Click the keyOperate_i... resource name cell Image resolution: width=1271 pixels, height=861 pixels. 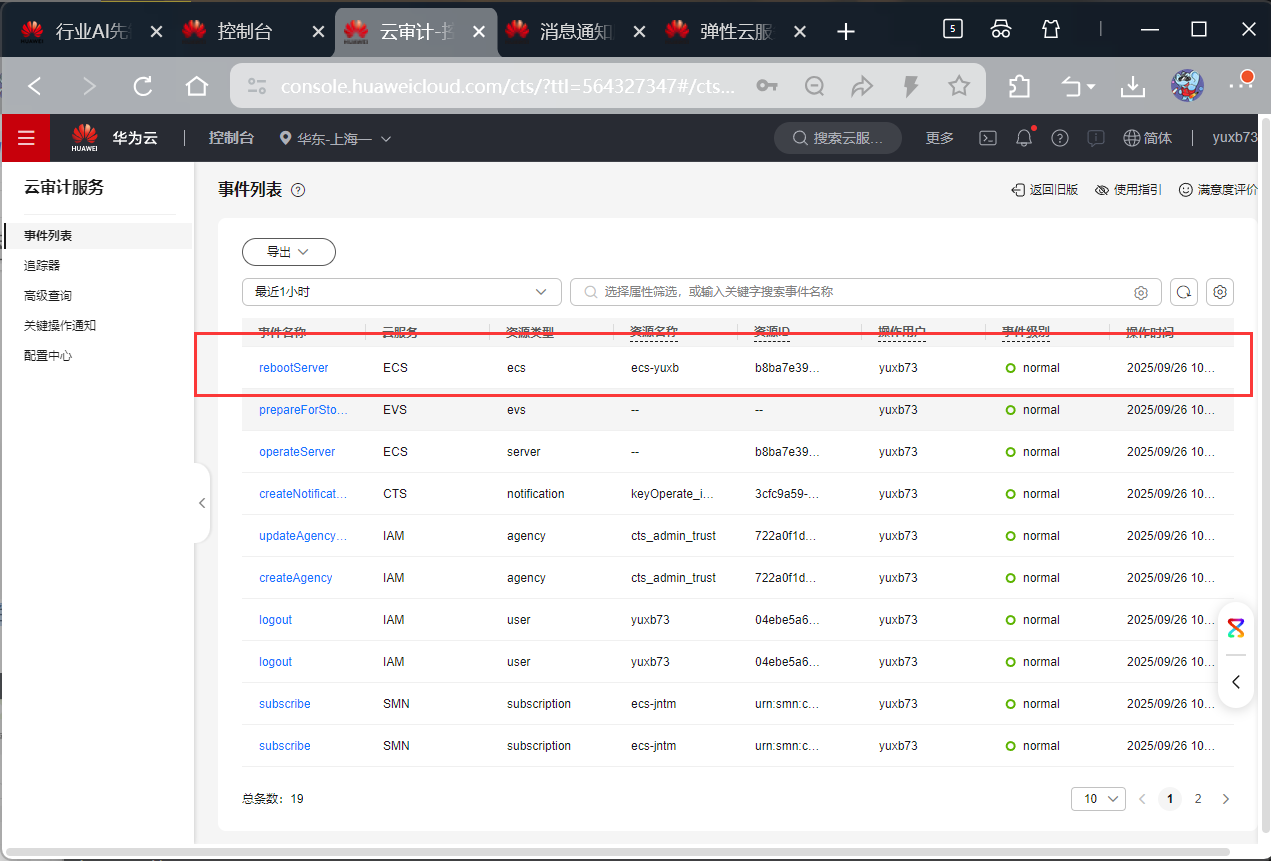673,494
